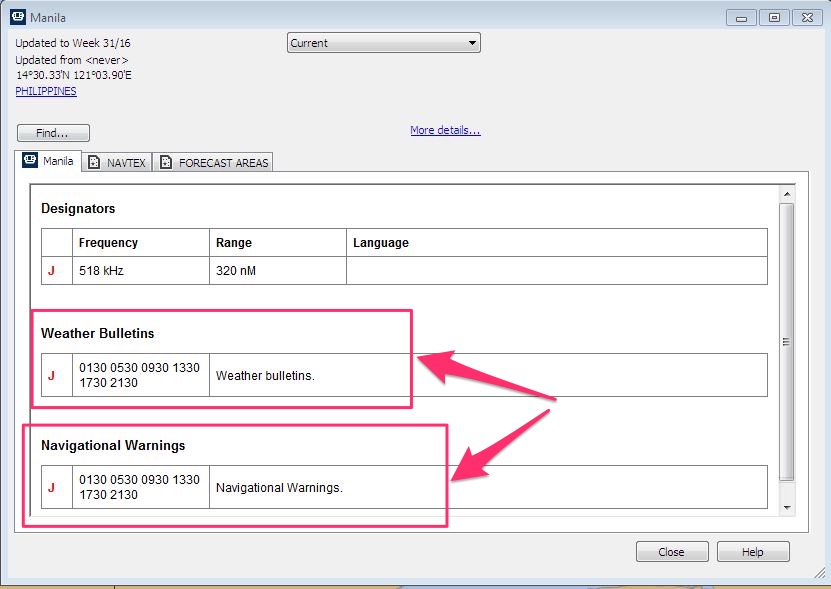The image size is (831, 589).
Task: Select the Manila tab
Action: 49,161
